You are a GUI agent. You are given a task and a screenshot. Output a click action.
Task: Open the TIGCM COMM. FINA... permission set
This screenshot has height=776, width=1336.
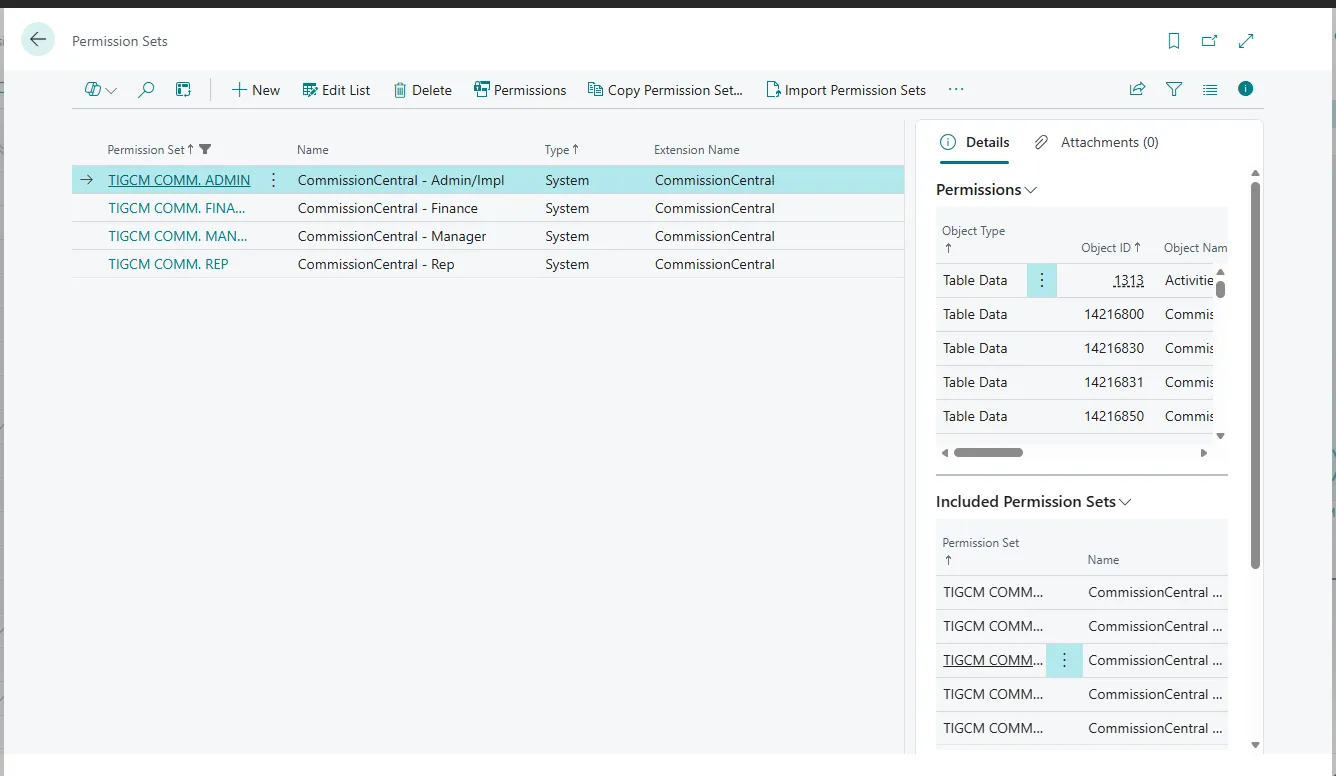click(177, 208)
